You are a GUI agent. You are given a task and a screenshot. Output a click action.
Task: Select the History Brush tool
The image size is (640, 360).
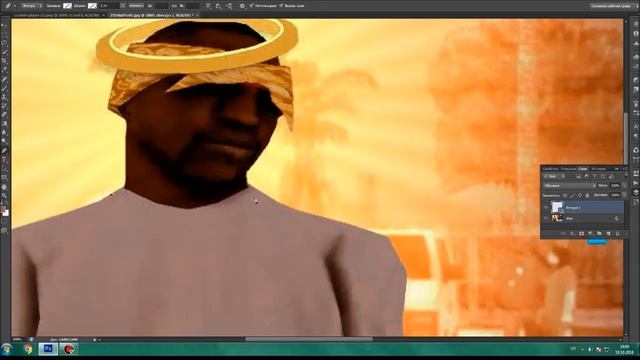pyautogui.click(x=4, y=106)
